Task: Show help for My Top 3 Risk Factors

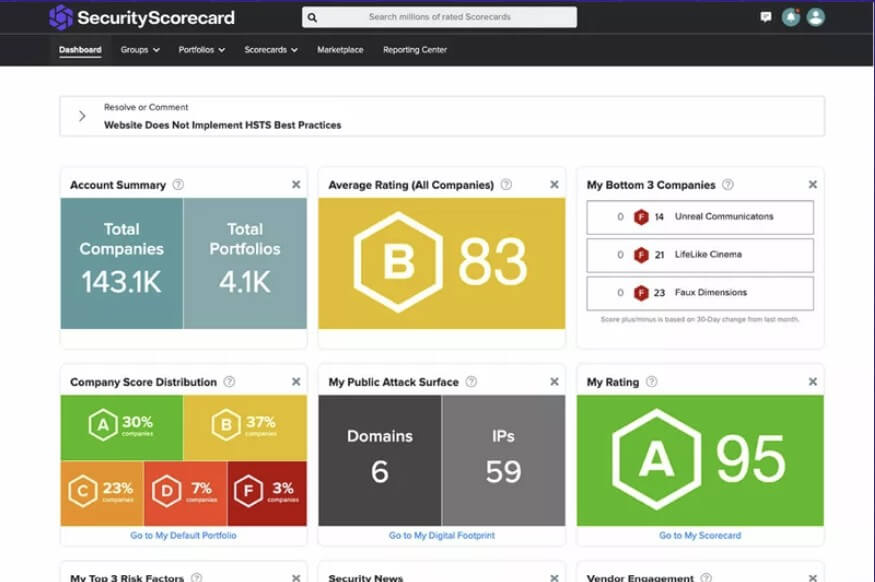Action: click(x=196, y=578)
